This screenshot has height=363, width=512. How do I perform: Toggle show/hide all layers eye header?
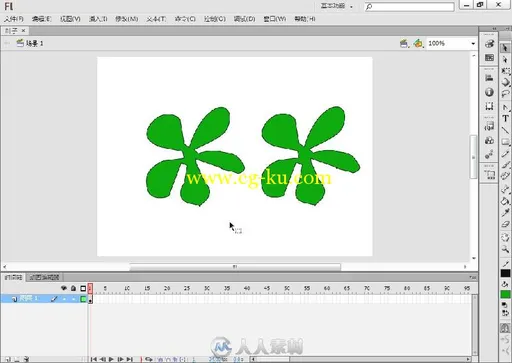[64, 288]
